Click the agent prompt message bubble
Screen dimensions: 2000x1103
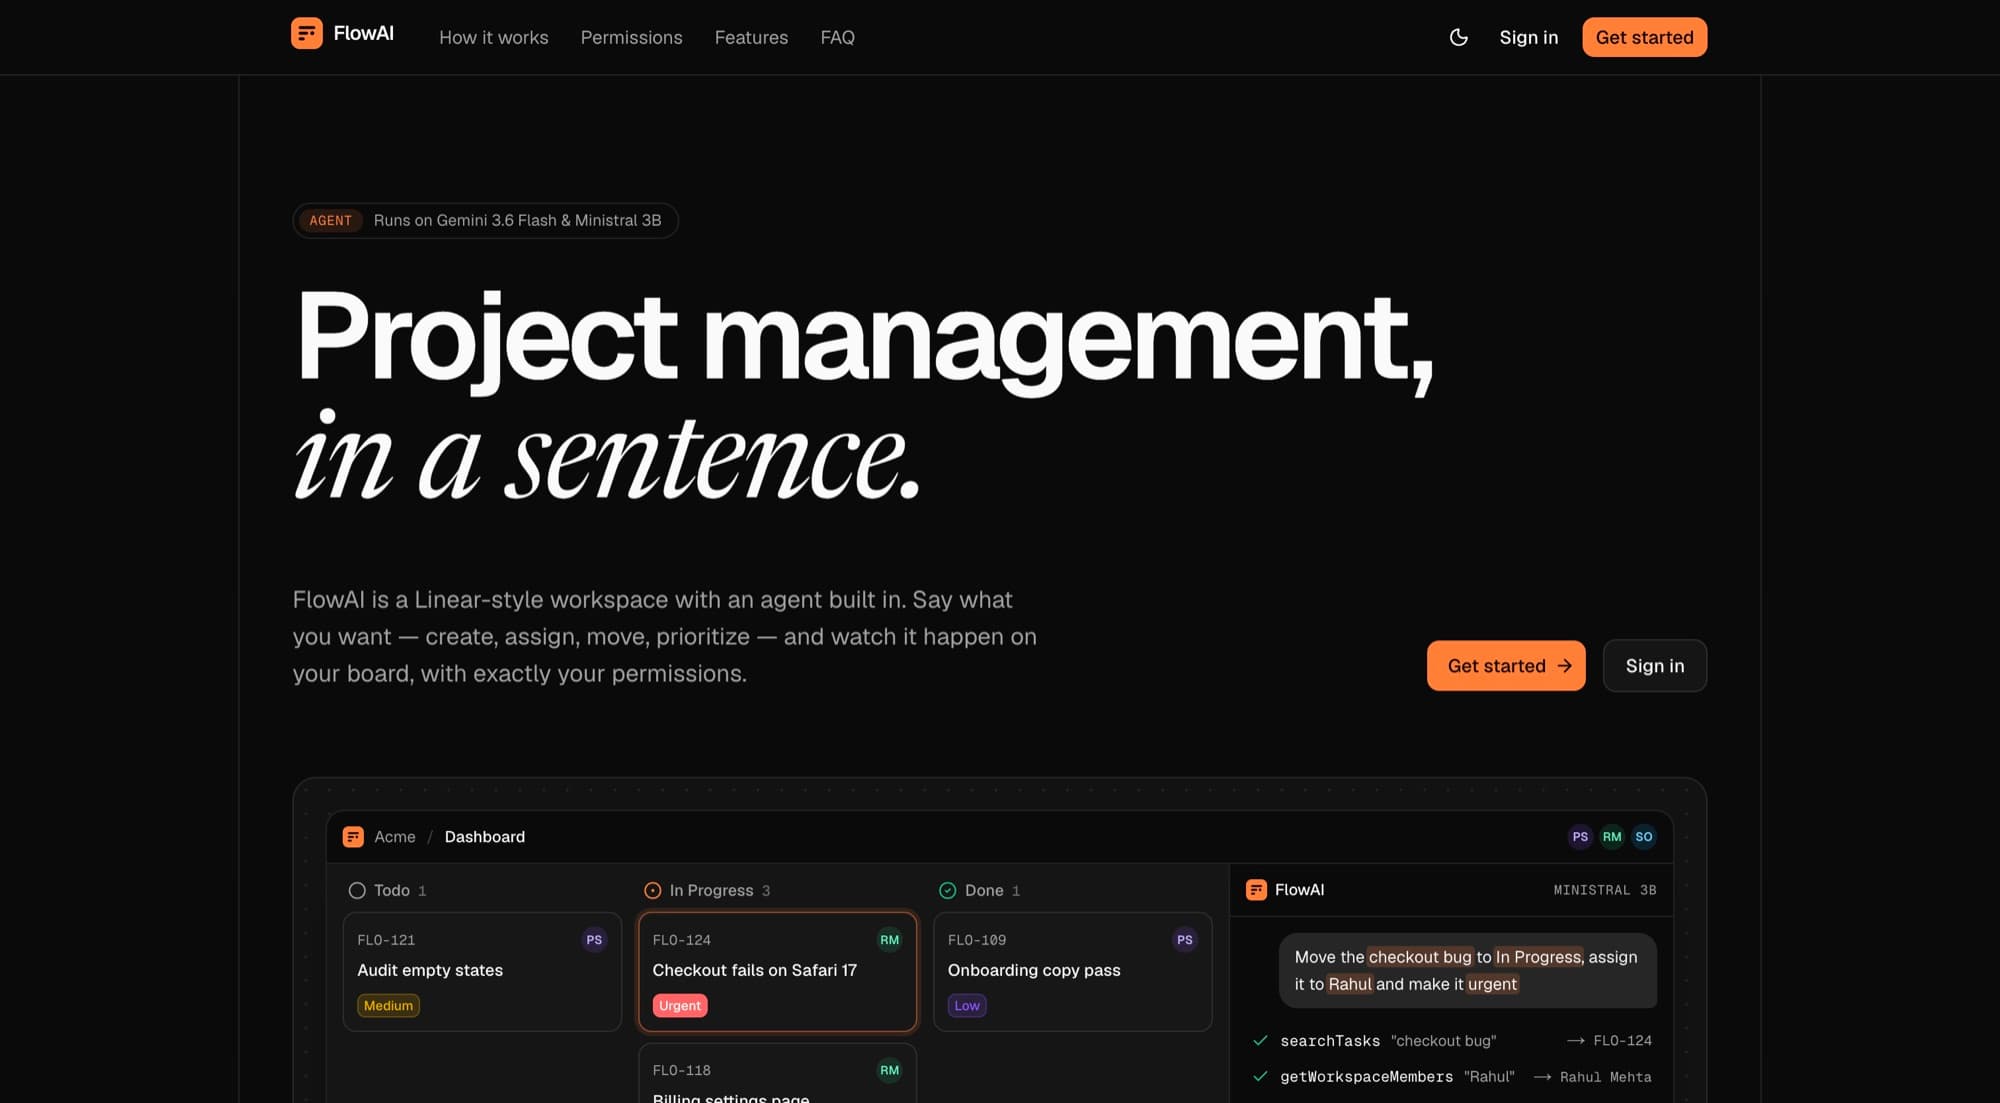tap(1468, 970)
